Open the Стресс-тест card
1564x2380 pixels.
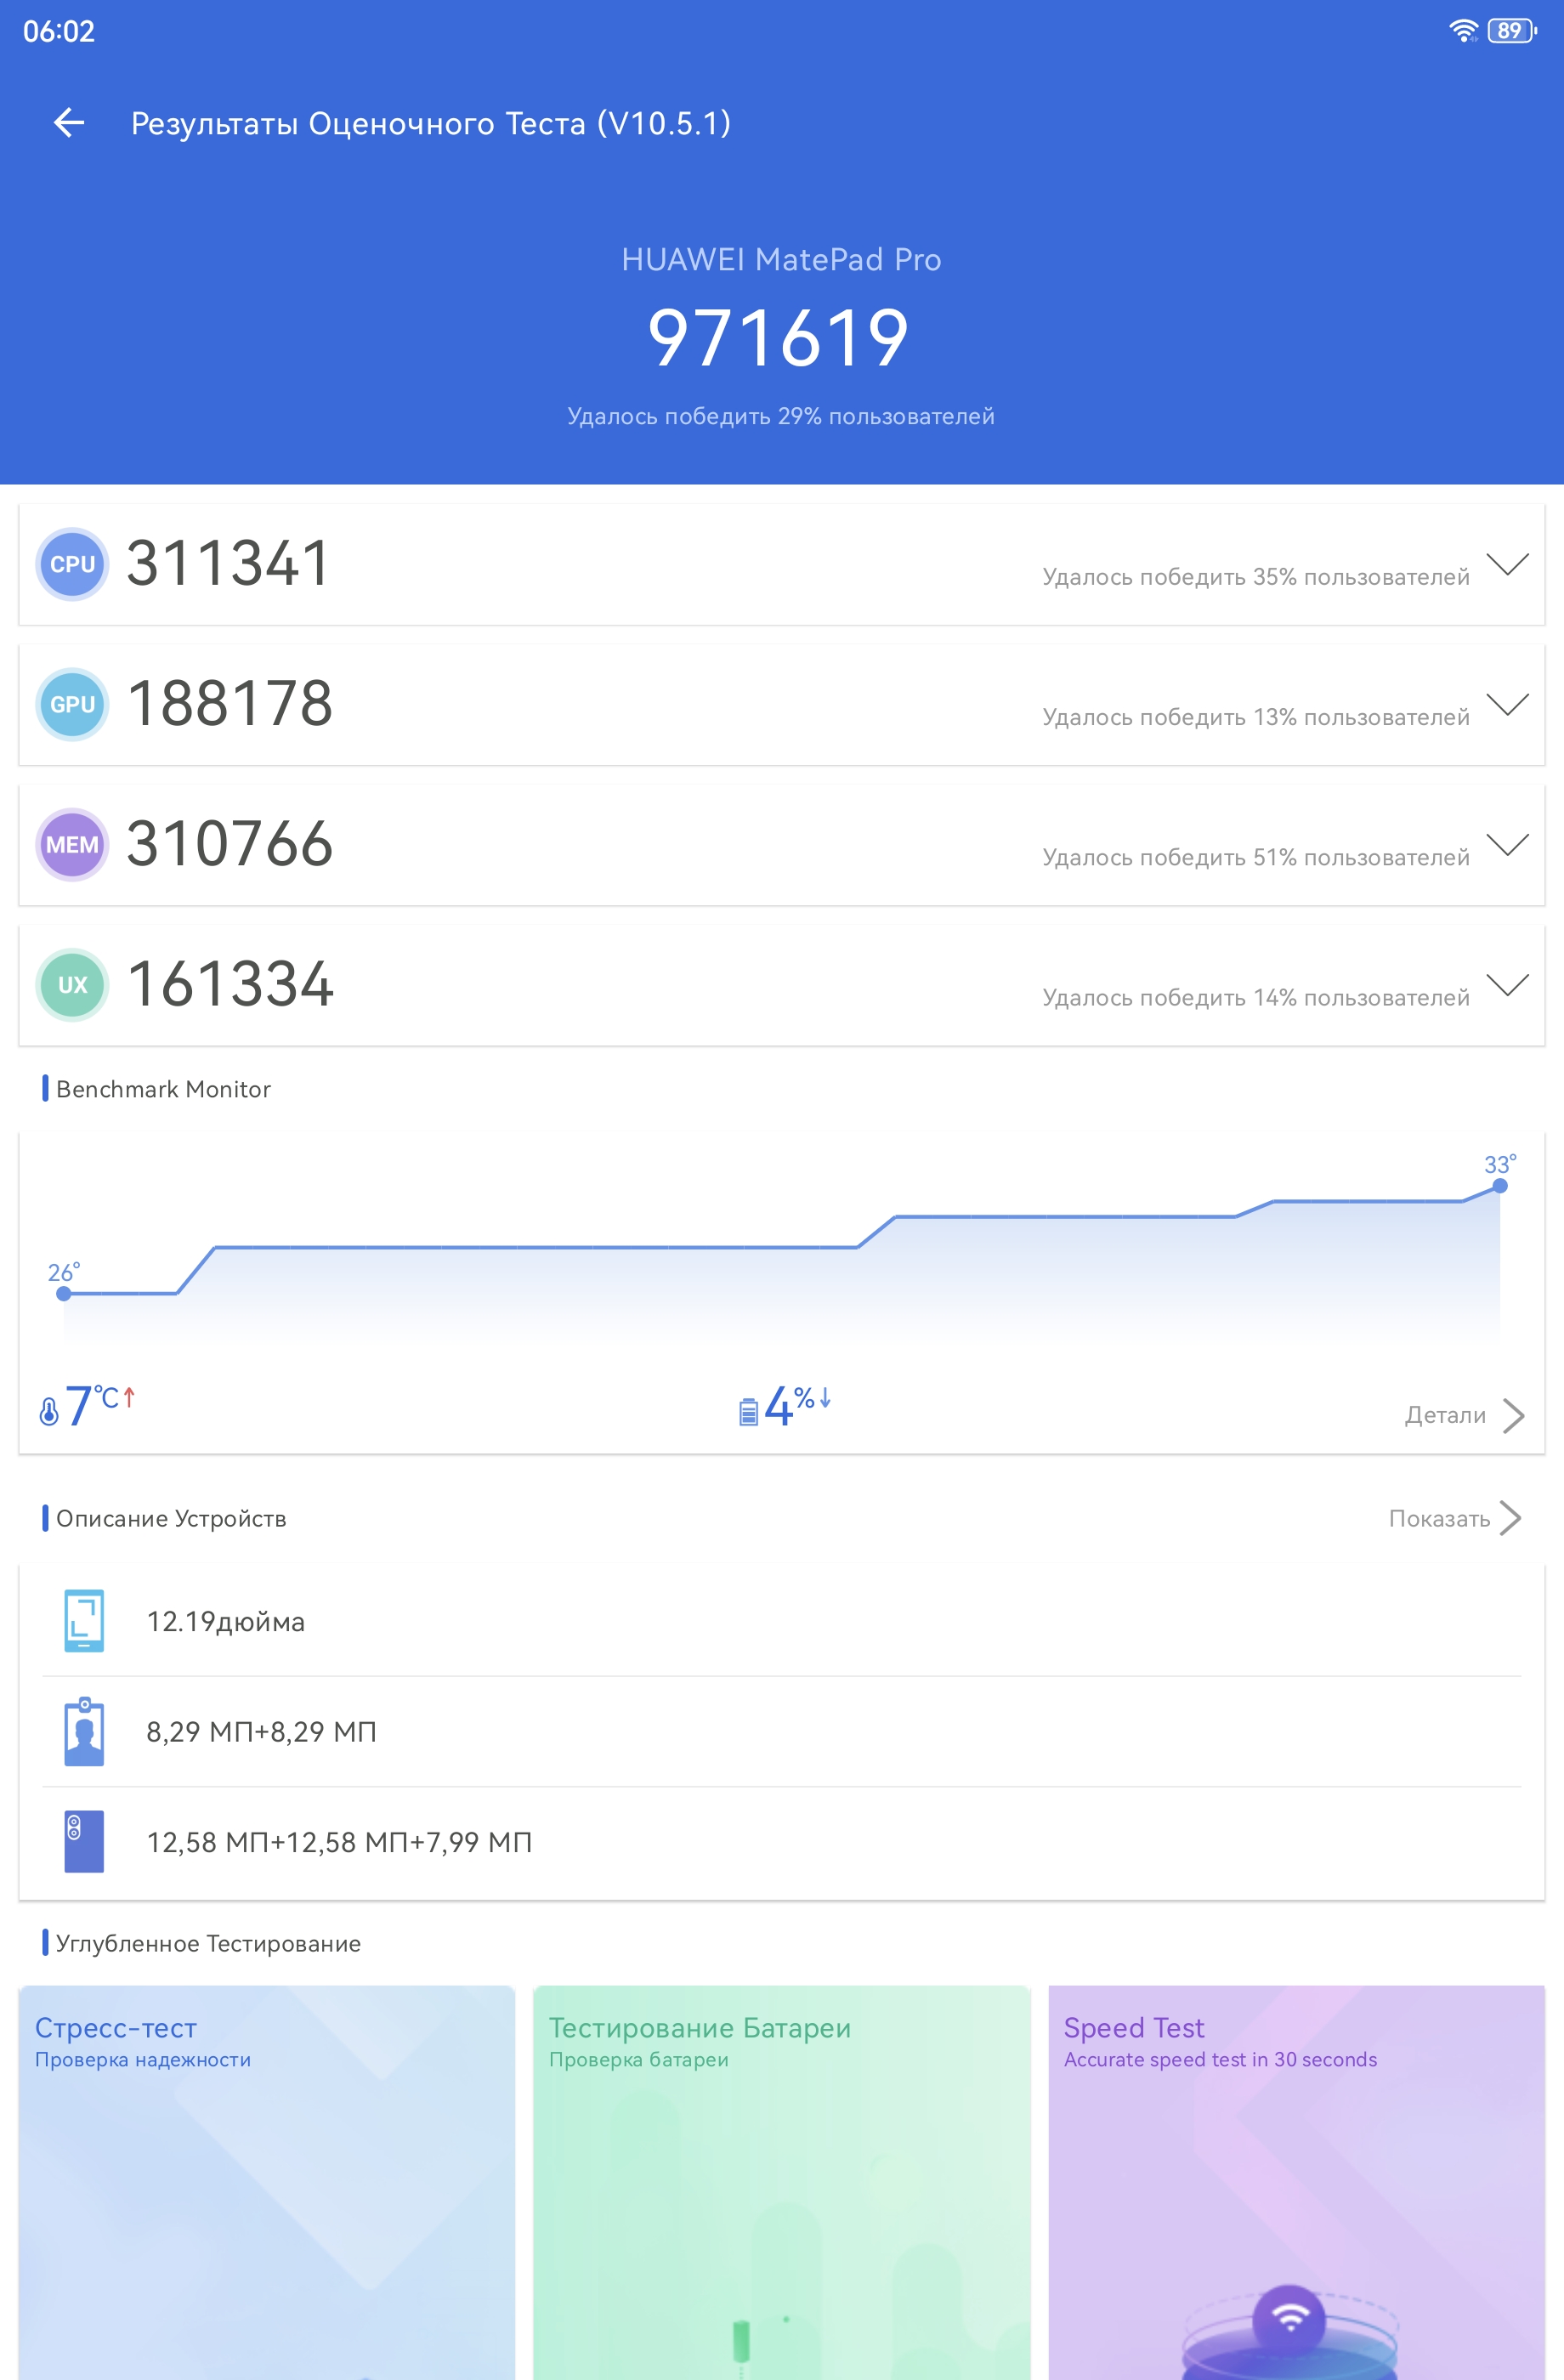pyautogui.click(x=267, y=2182)
